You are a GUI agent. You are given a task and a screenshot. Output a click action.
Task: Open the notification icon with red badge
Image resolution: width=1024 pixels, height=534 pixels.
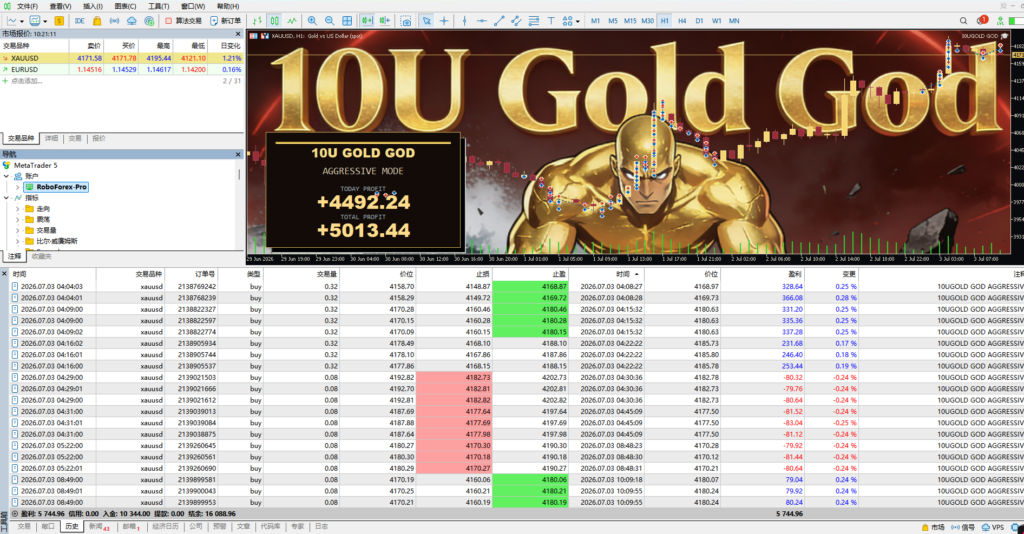(x=982, y=21)
